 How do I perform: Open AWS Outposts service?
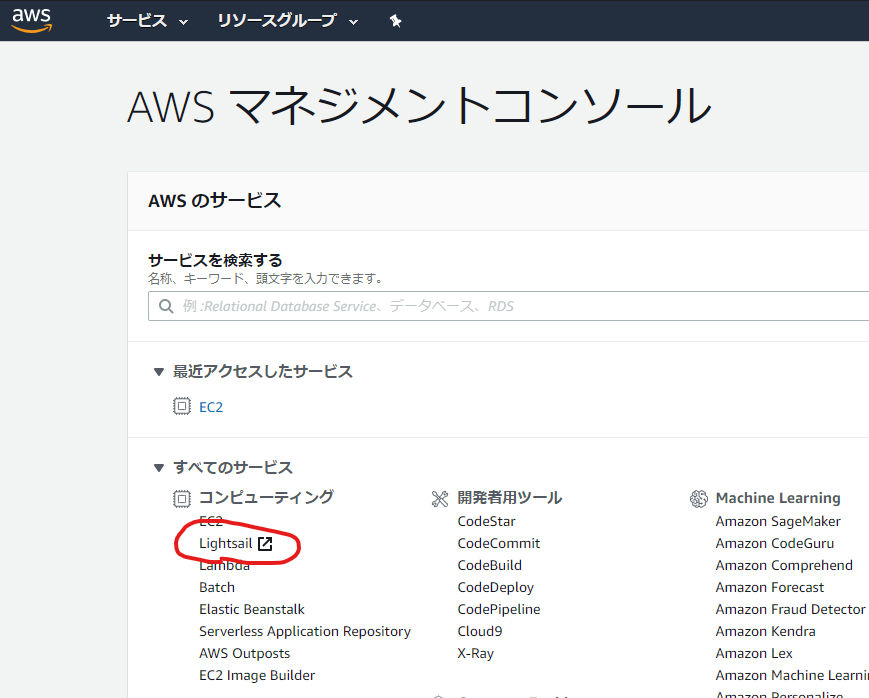(x=244, y=653)
